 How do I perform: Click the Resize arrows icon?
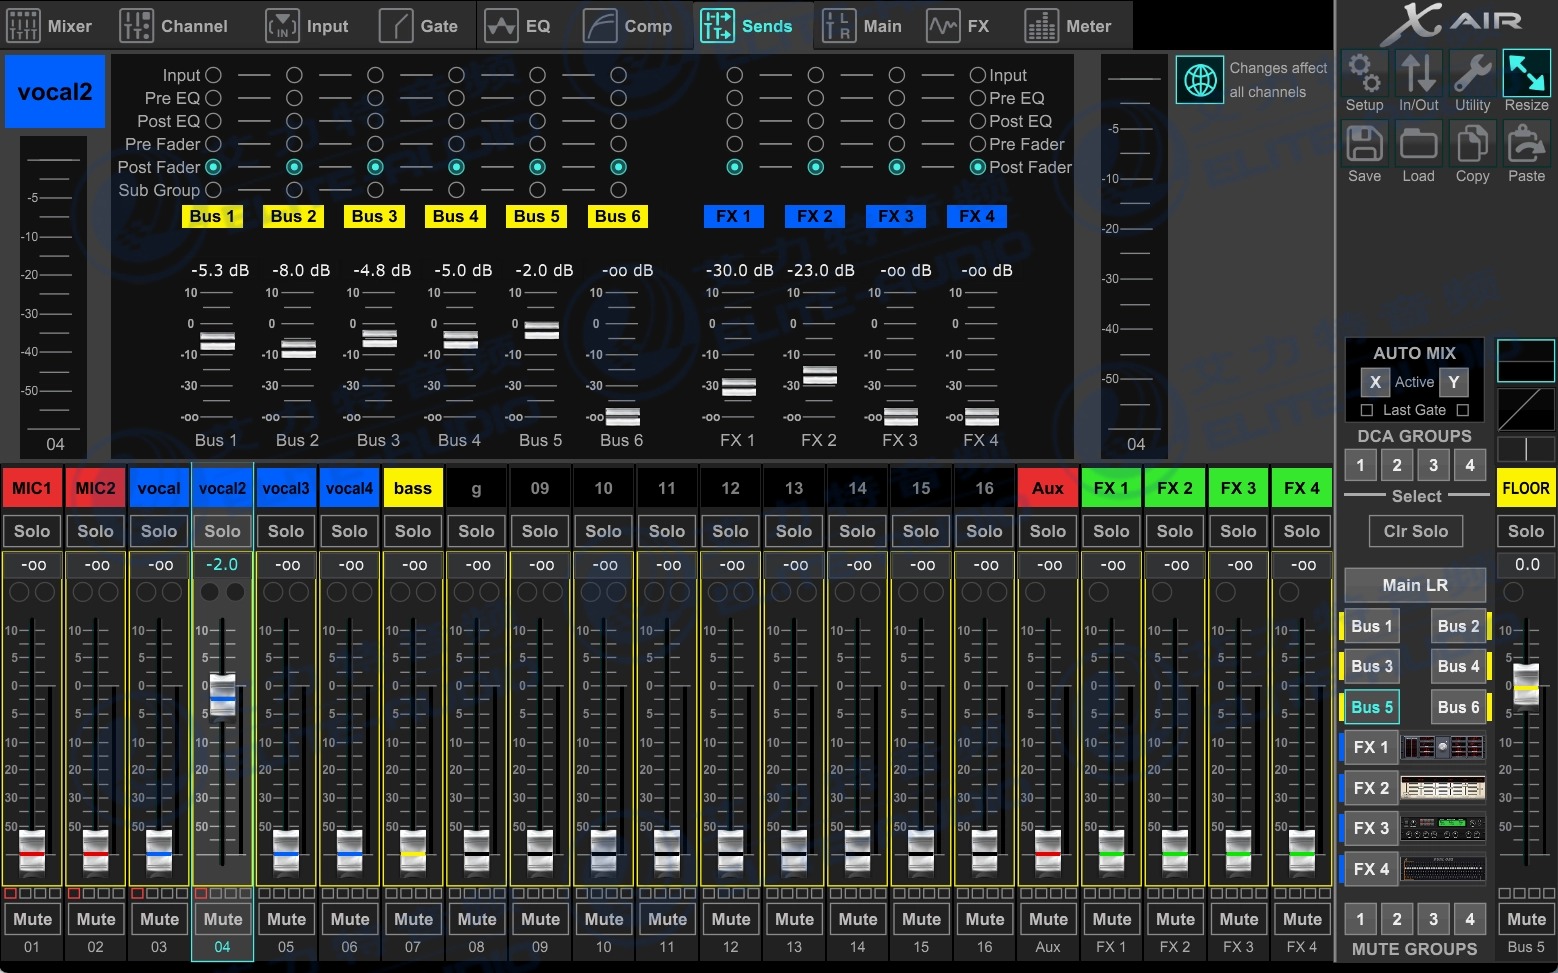[x=1526, y=74]
